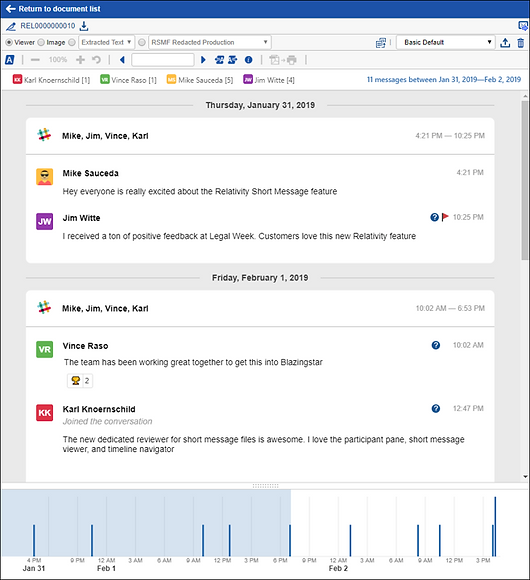The height and width of the screenshot is (580, 530).
Task: Select the Viewer radio button
Action: coord(9,43)
